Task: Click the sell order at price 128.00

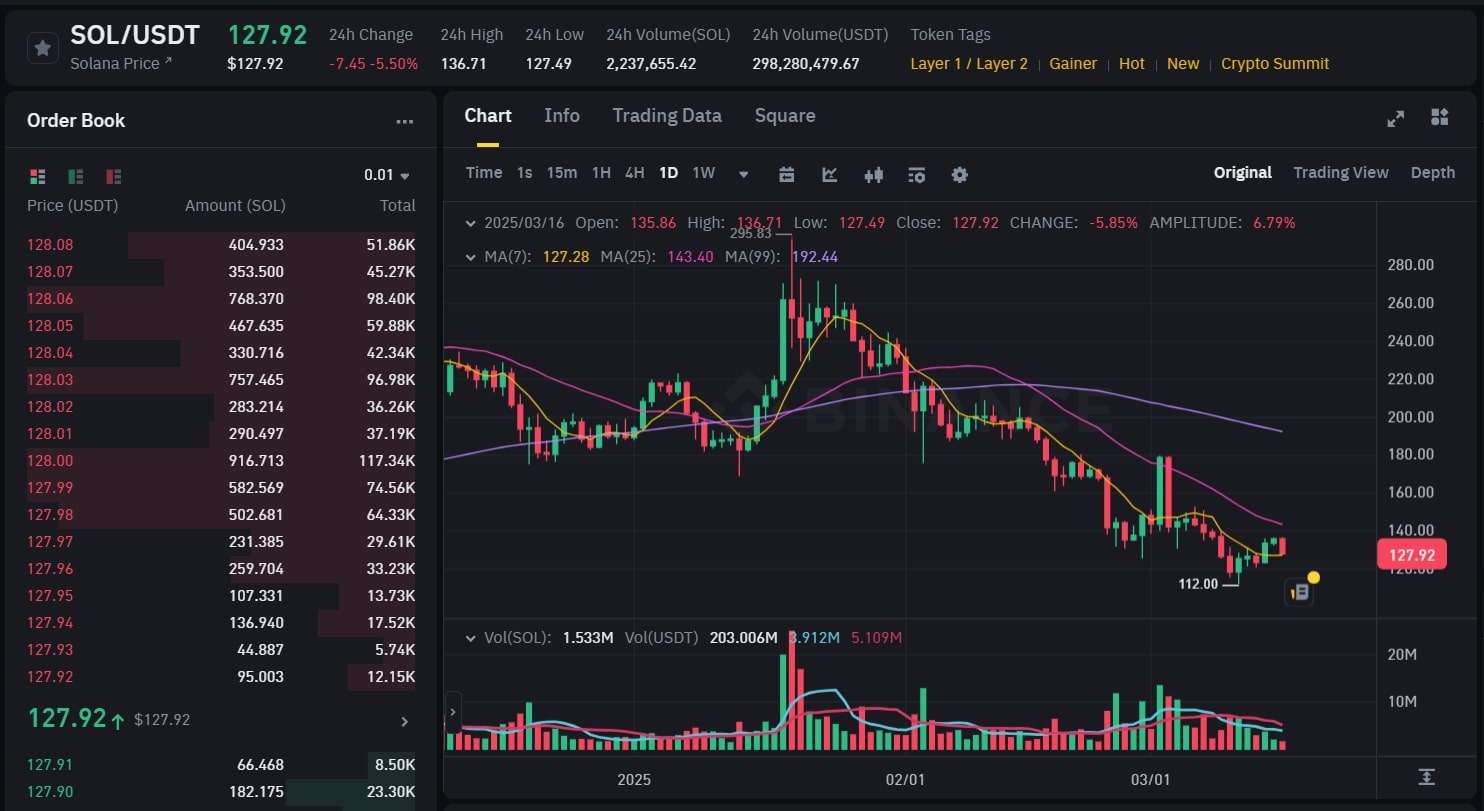Action: [x=221, y=461]
